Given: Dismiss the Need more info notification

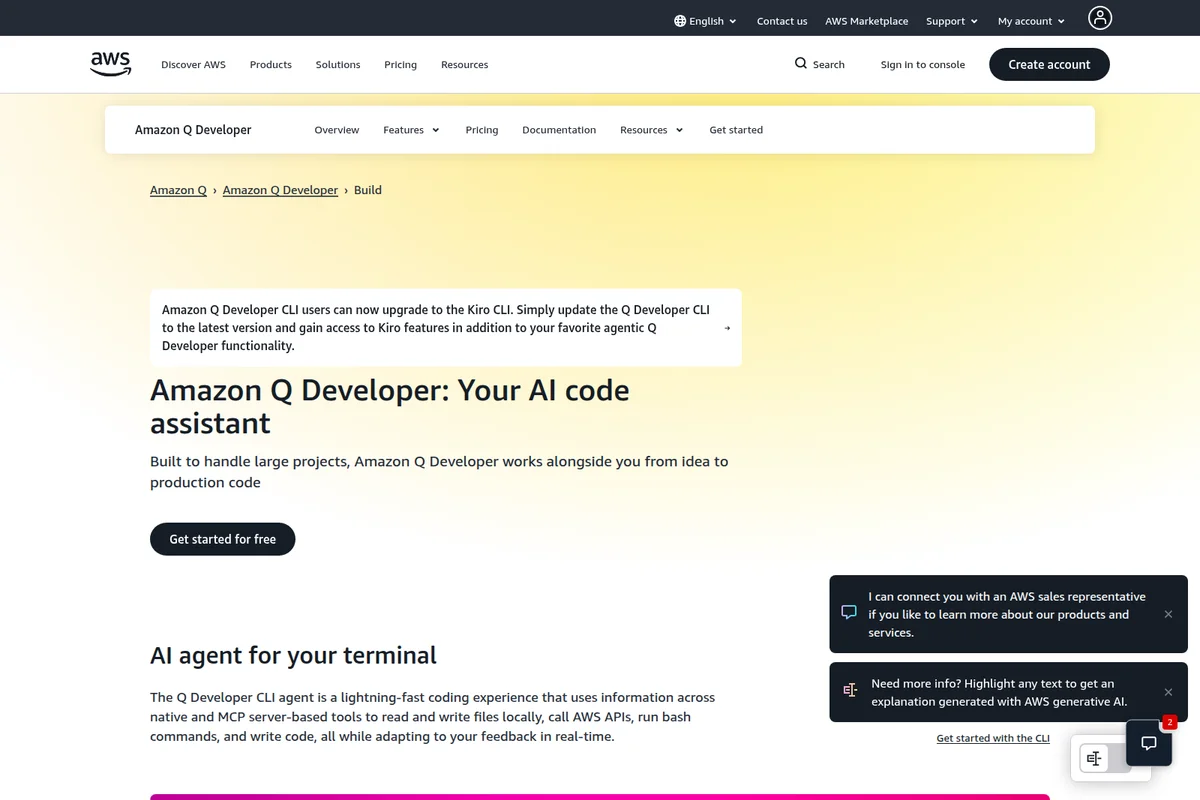Looking at the screenshot, I should pos(1168,692).
